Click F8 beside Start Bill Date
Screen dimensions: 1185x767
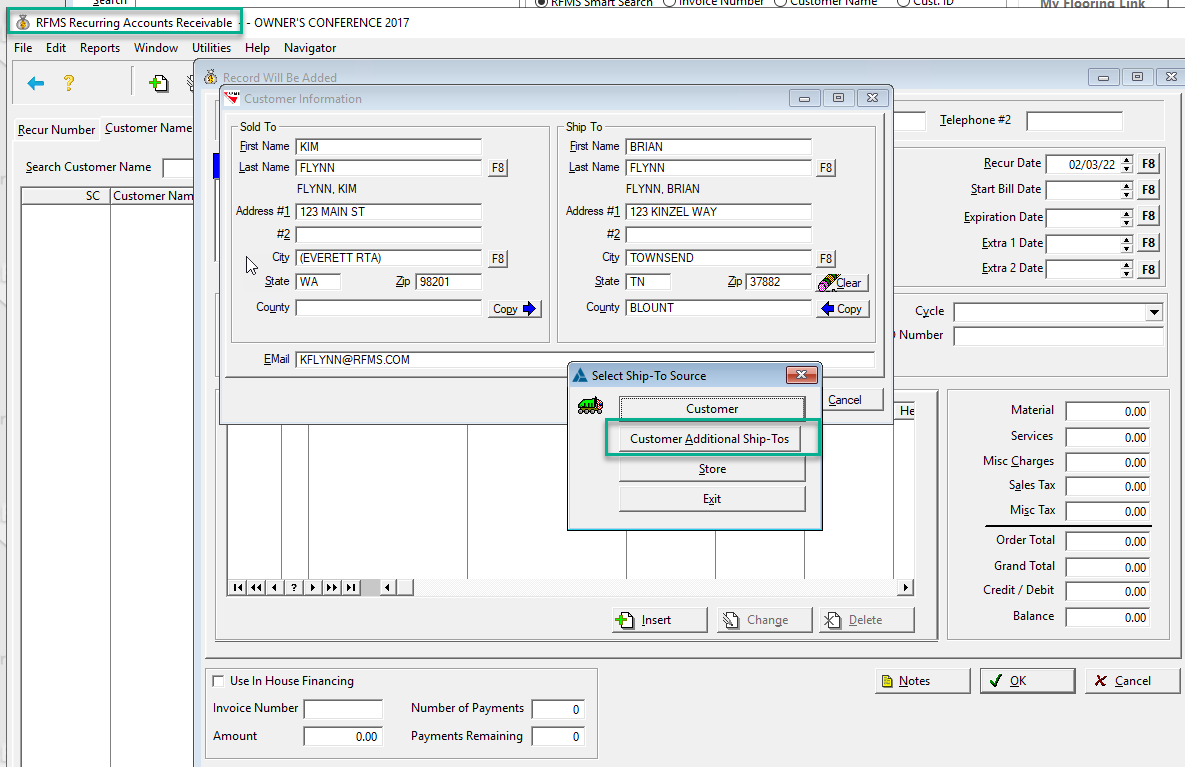pos(1148,190)
